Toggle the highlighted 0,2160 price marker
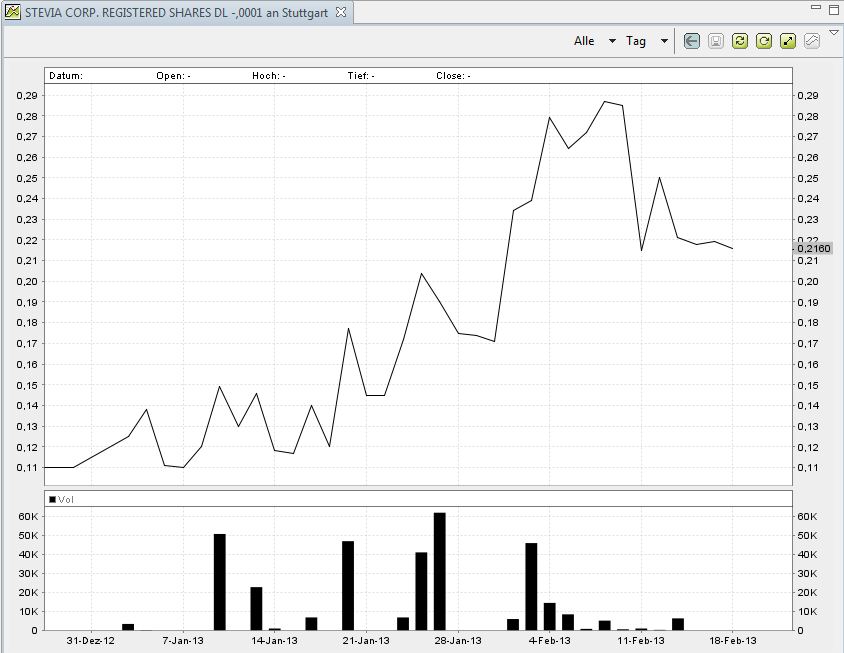The image size is (844, 653). 816,246
